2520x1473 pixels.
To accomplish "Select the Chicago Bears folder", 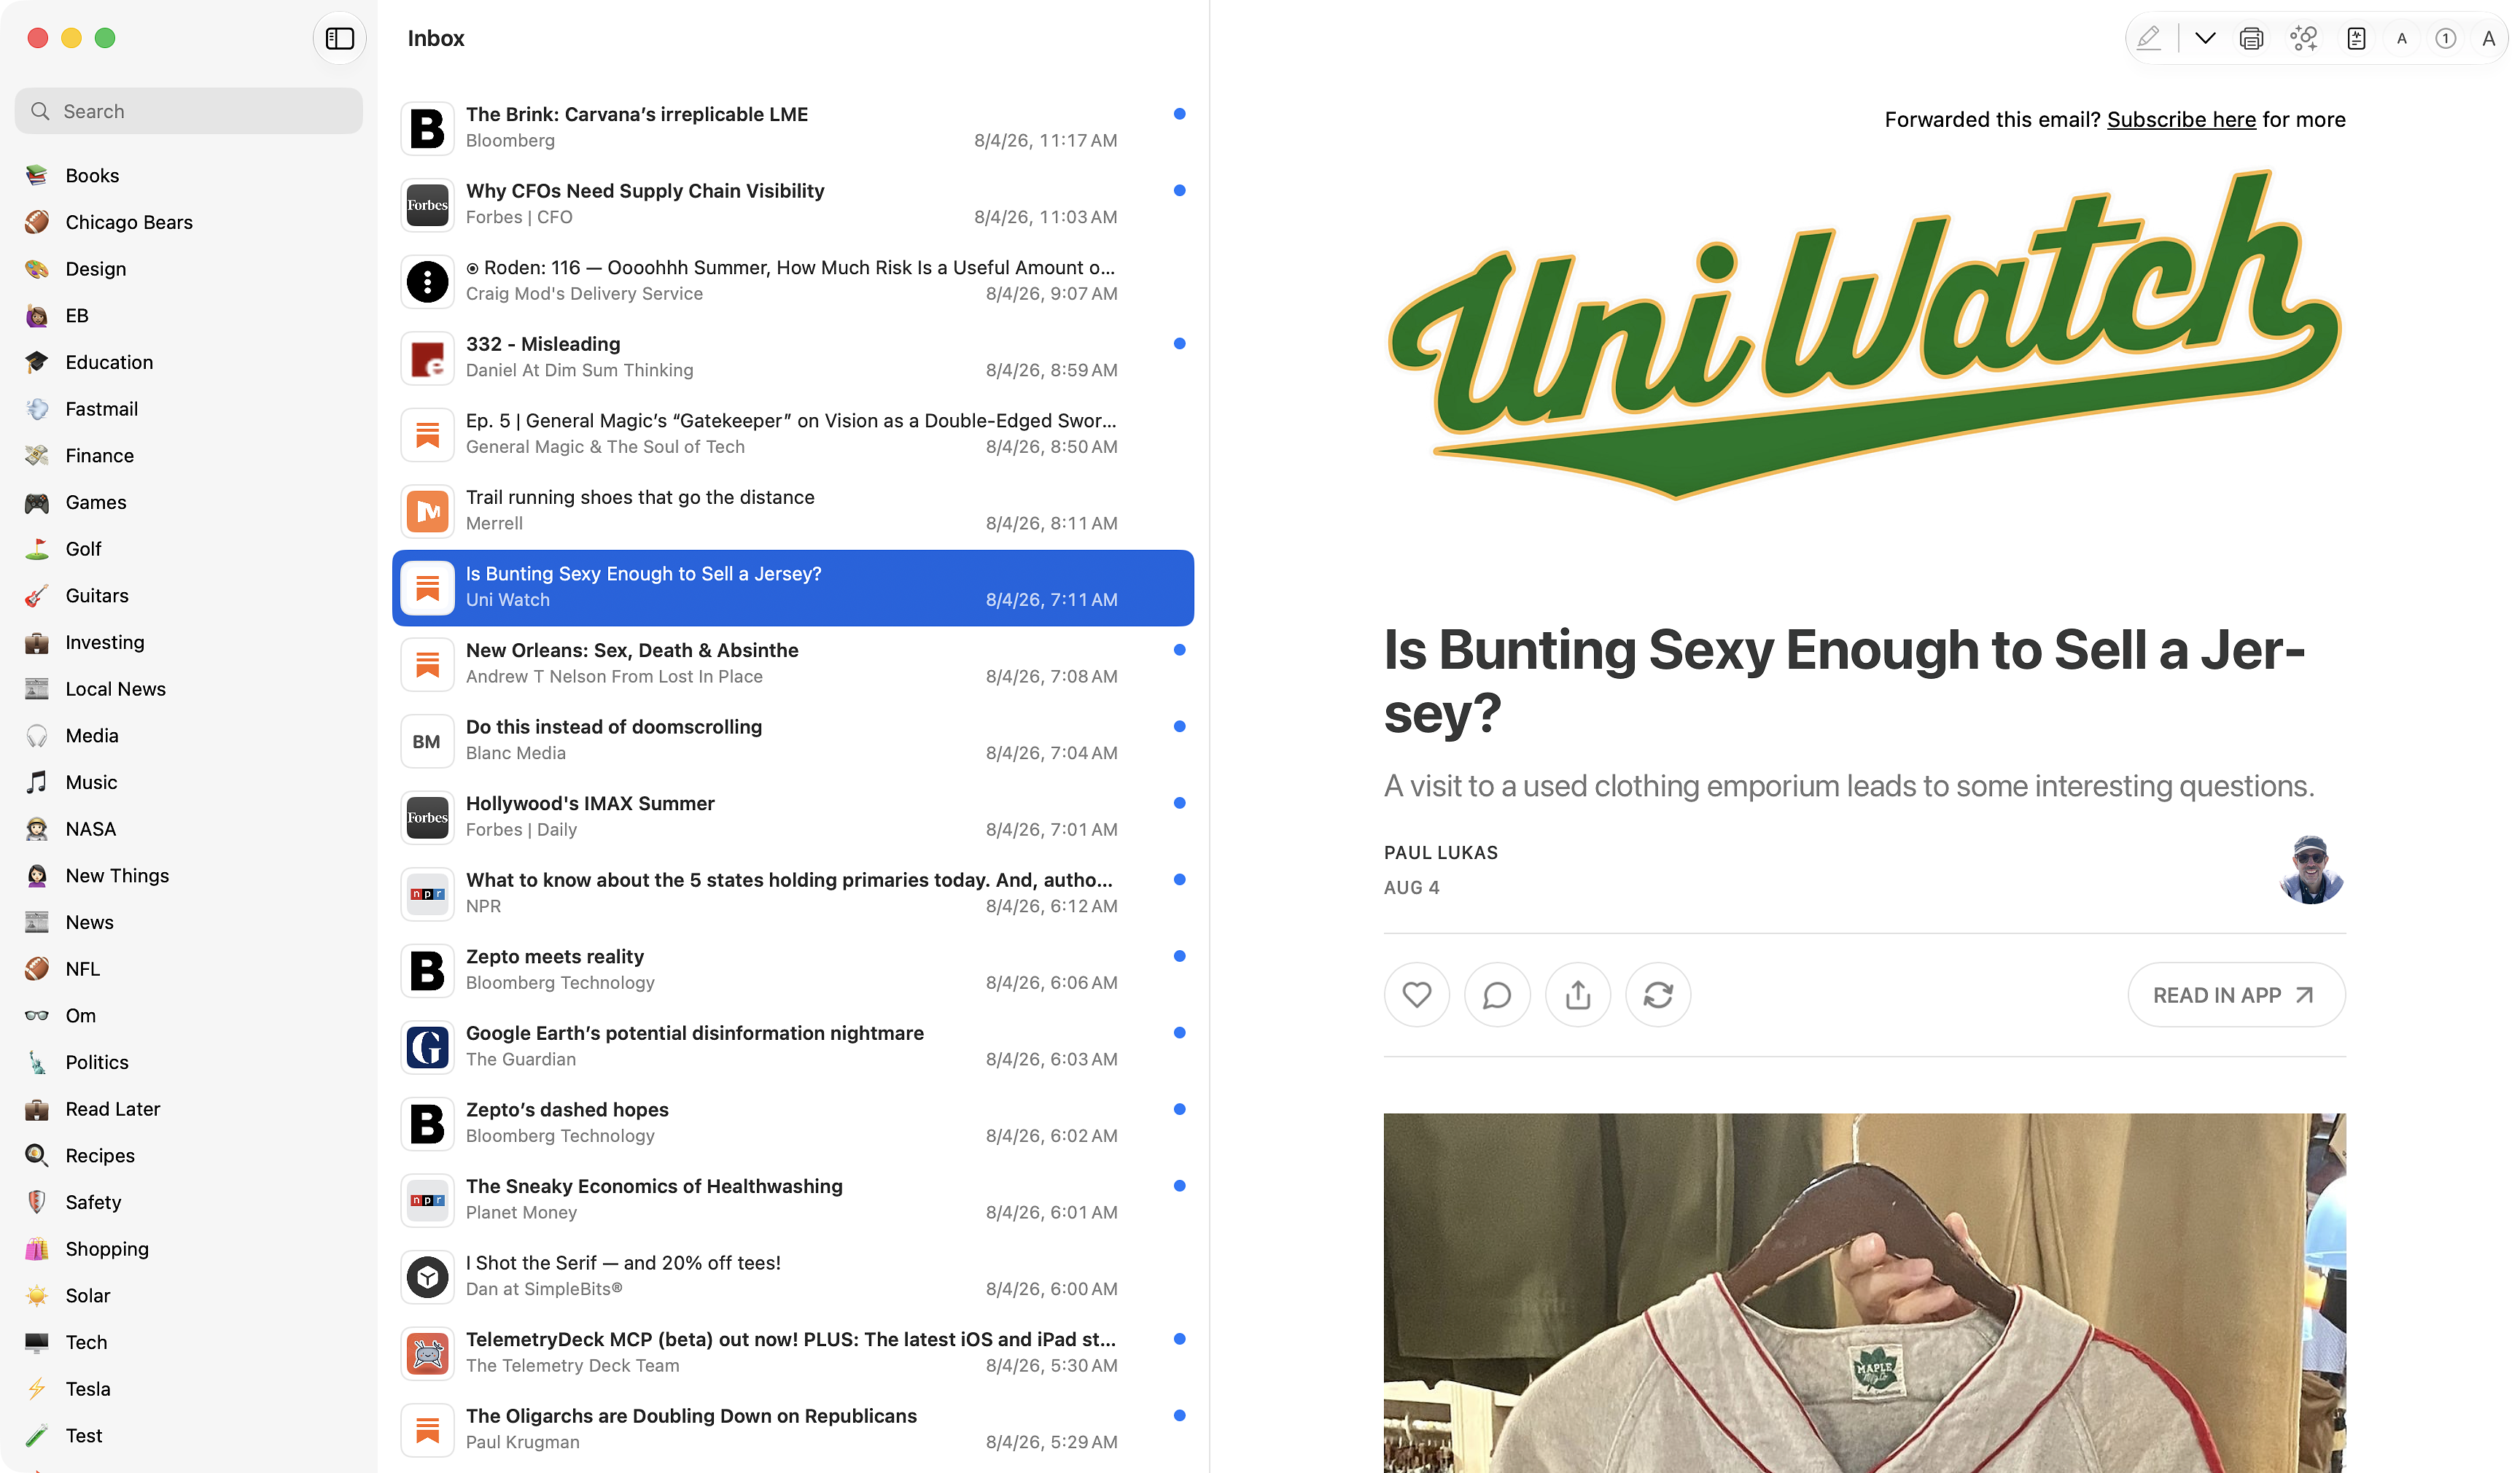I will [x=129, y=222].
